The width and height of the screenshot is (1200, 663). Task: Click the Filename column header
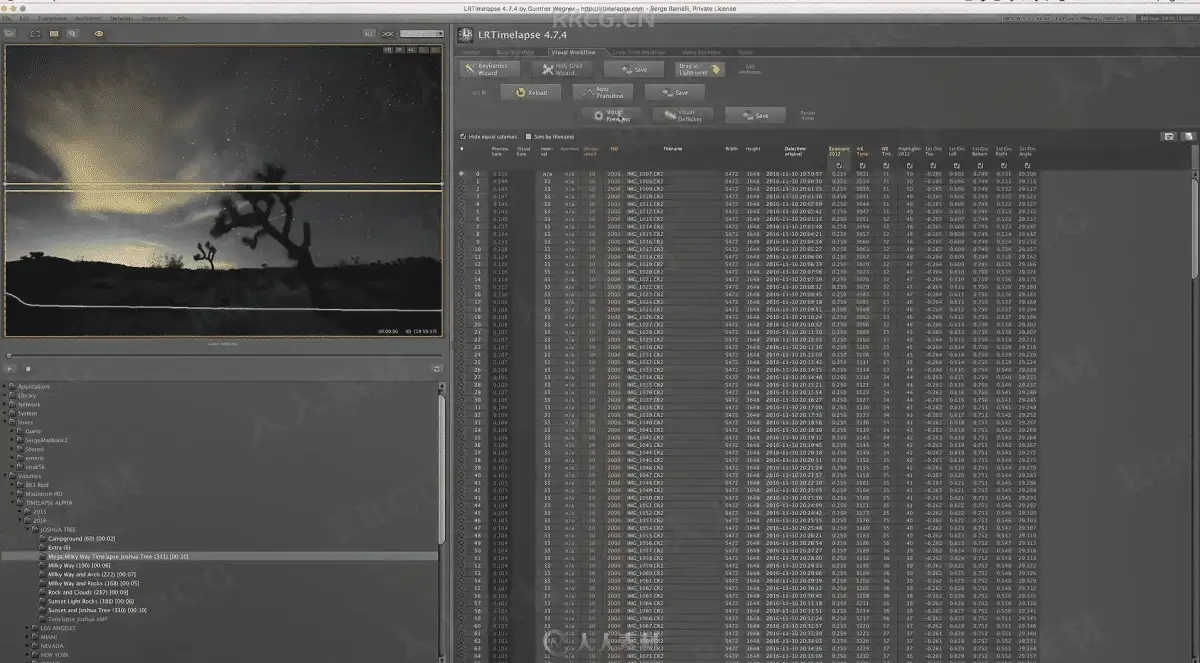point(673,149)
